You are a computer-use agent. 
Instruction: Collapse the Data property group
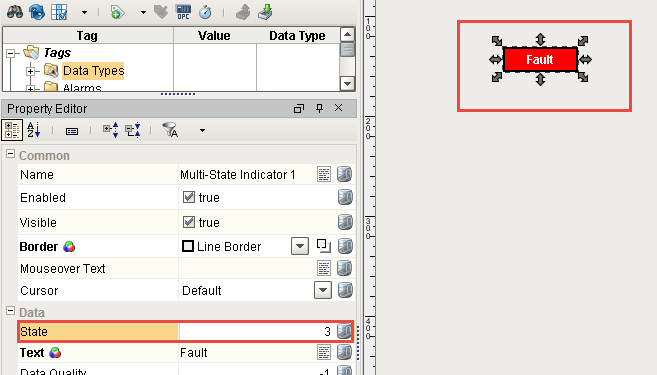10,311
